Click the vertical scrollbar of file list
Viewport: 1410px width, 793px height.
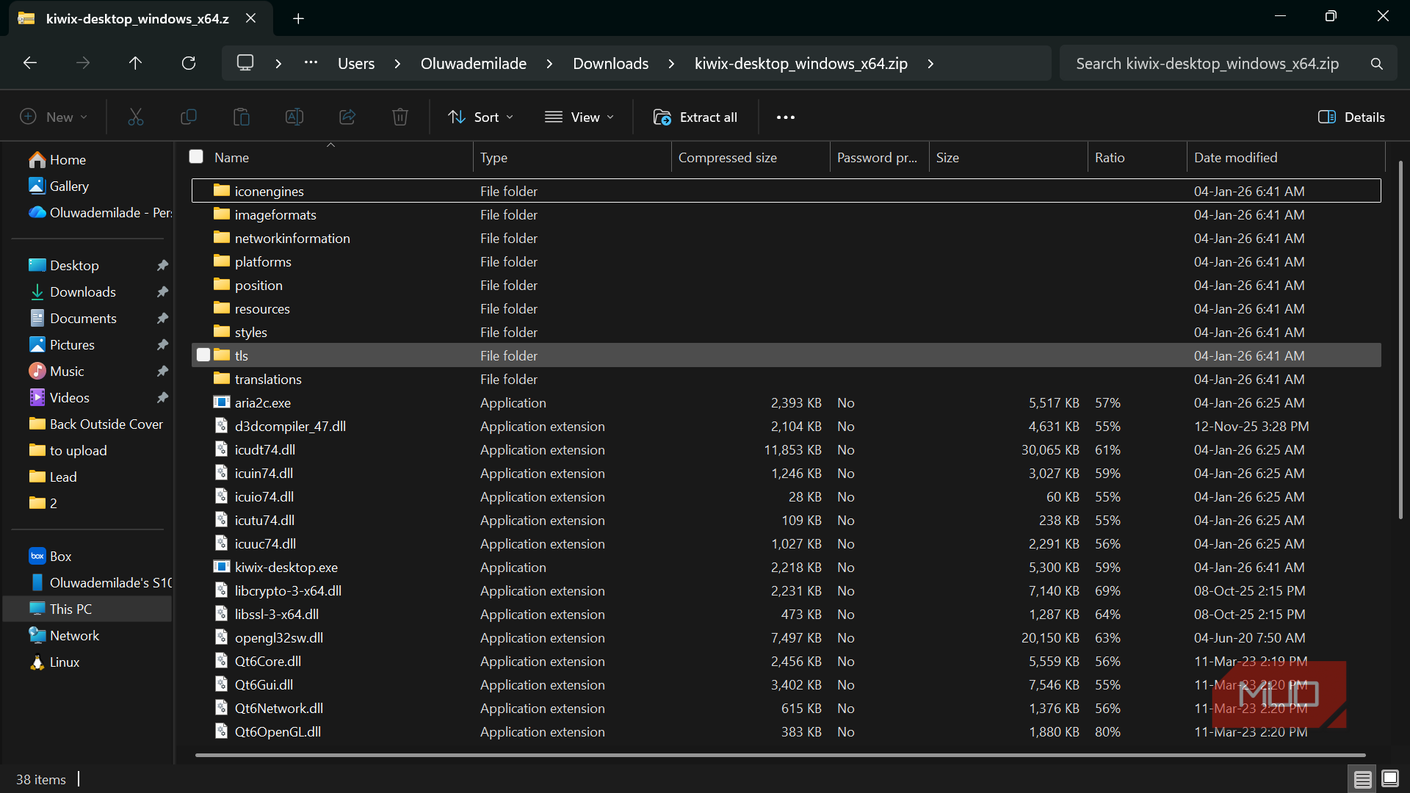click(x=1399, y=340)
